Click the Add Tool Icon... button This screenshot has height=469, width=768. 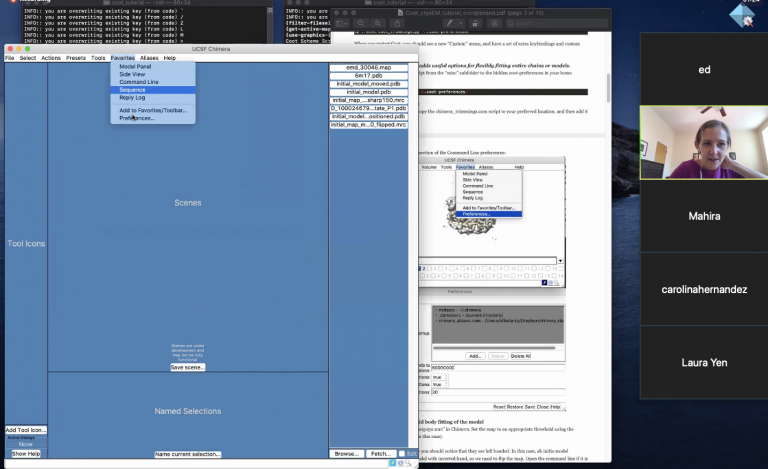coord(26,430)
